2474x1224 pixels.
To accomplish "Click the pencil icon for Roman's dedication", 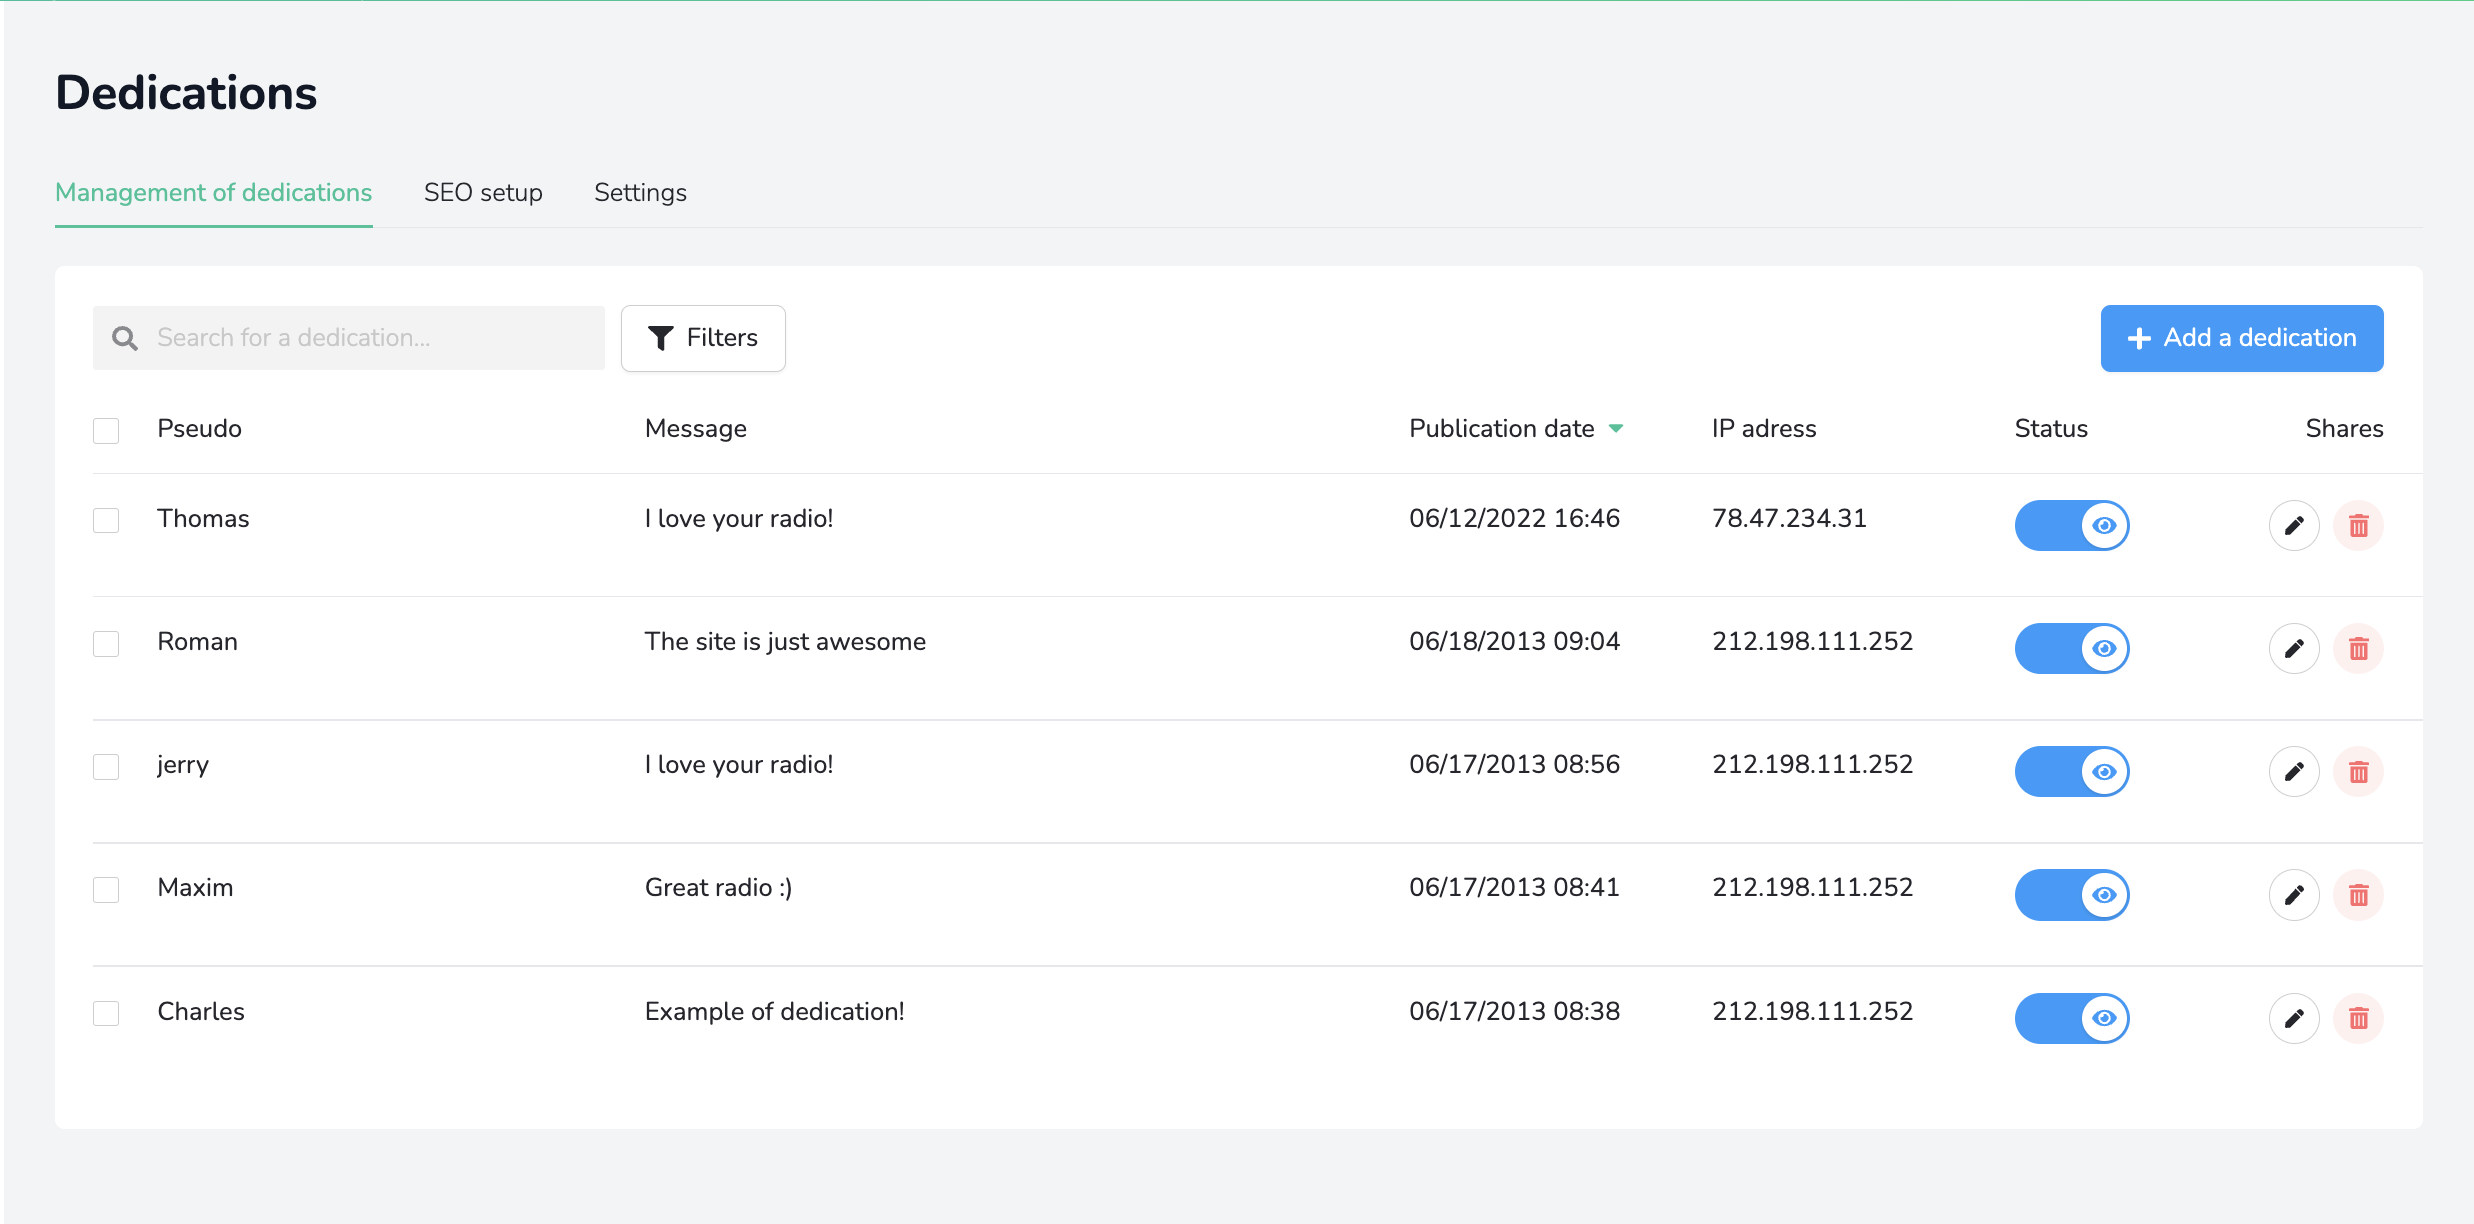I will (2294, 648).
